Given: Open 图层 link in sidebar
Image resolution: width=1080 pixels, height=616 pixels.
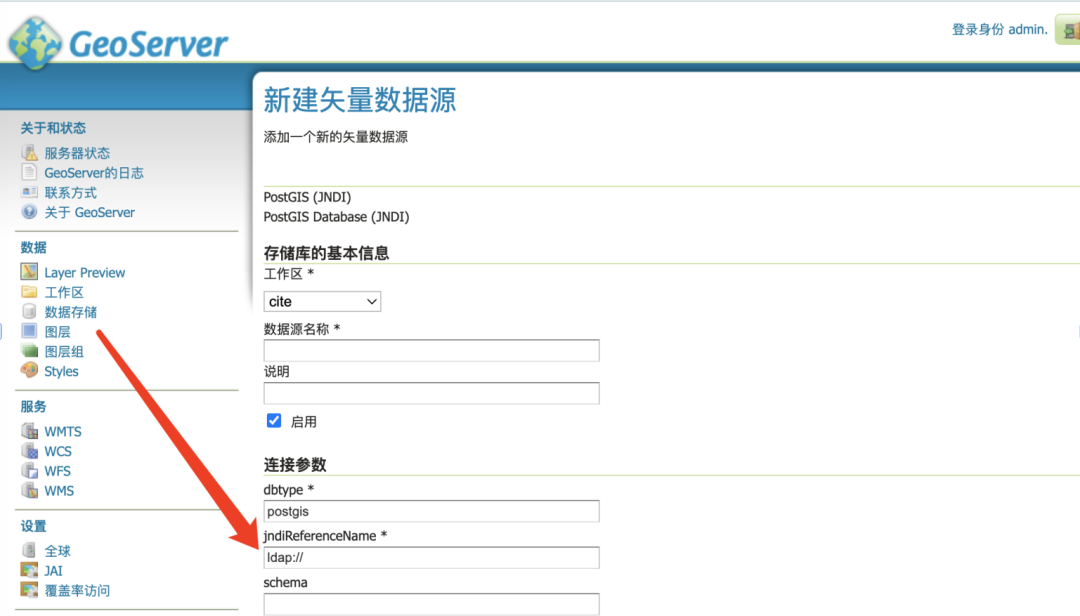Looking at the screenshot, I should click(x=57, y=331).
